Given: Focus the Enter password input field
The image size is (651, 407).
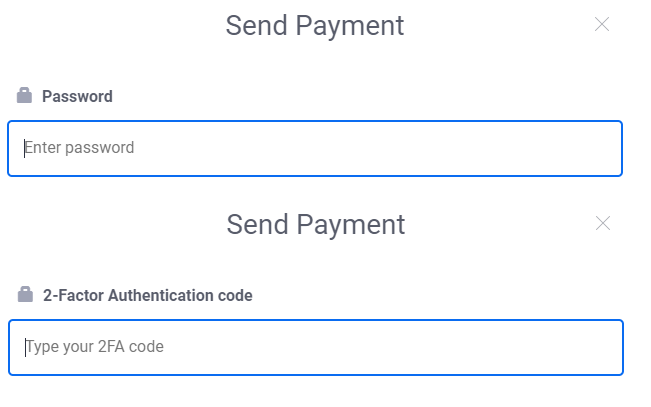Looking at the screenshot, I should (315, 148).
